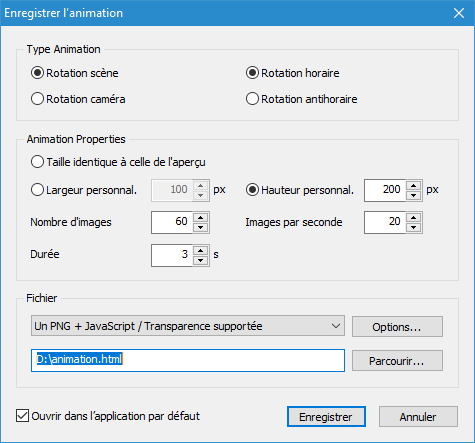Click Parcourir... to browse for file
This screenshot has width=475, height=443.
coord(397,360)
